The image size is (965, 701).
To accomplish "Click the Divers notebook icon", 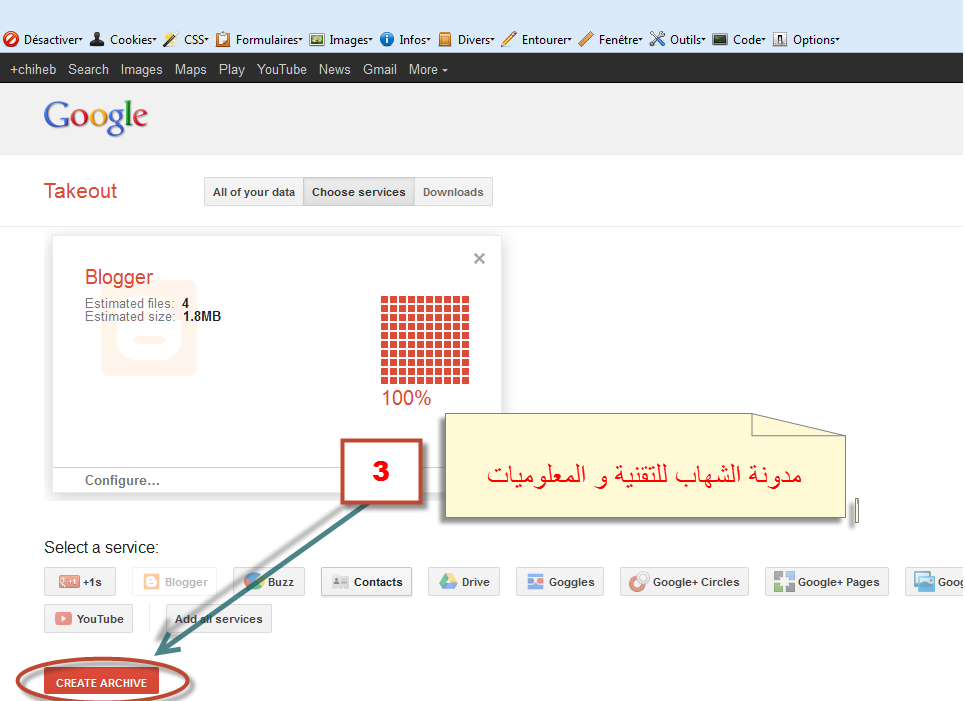I will tap(445, 39).
